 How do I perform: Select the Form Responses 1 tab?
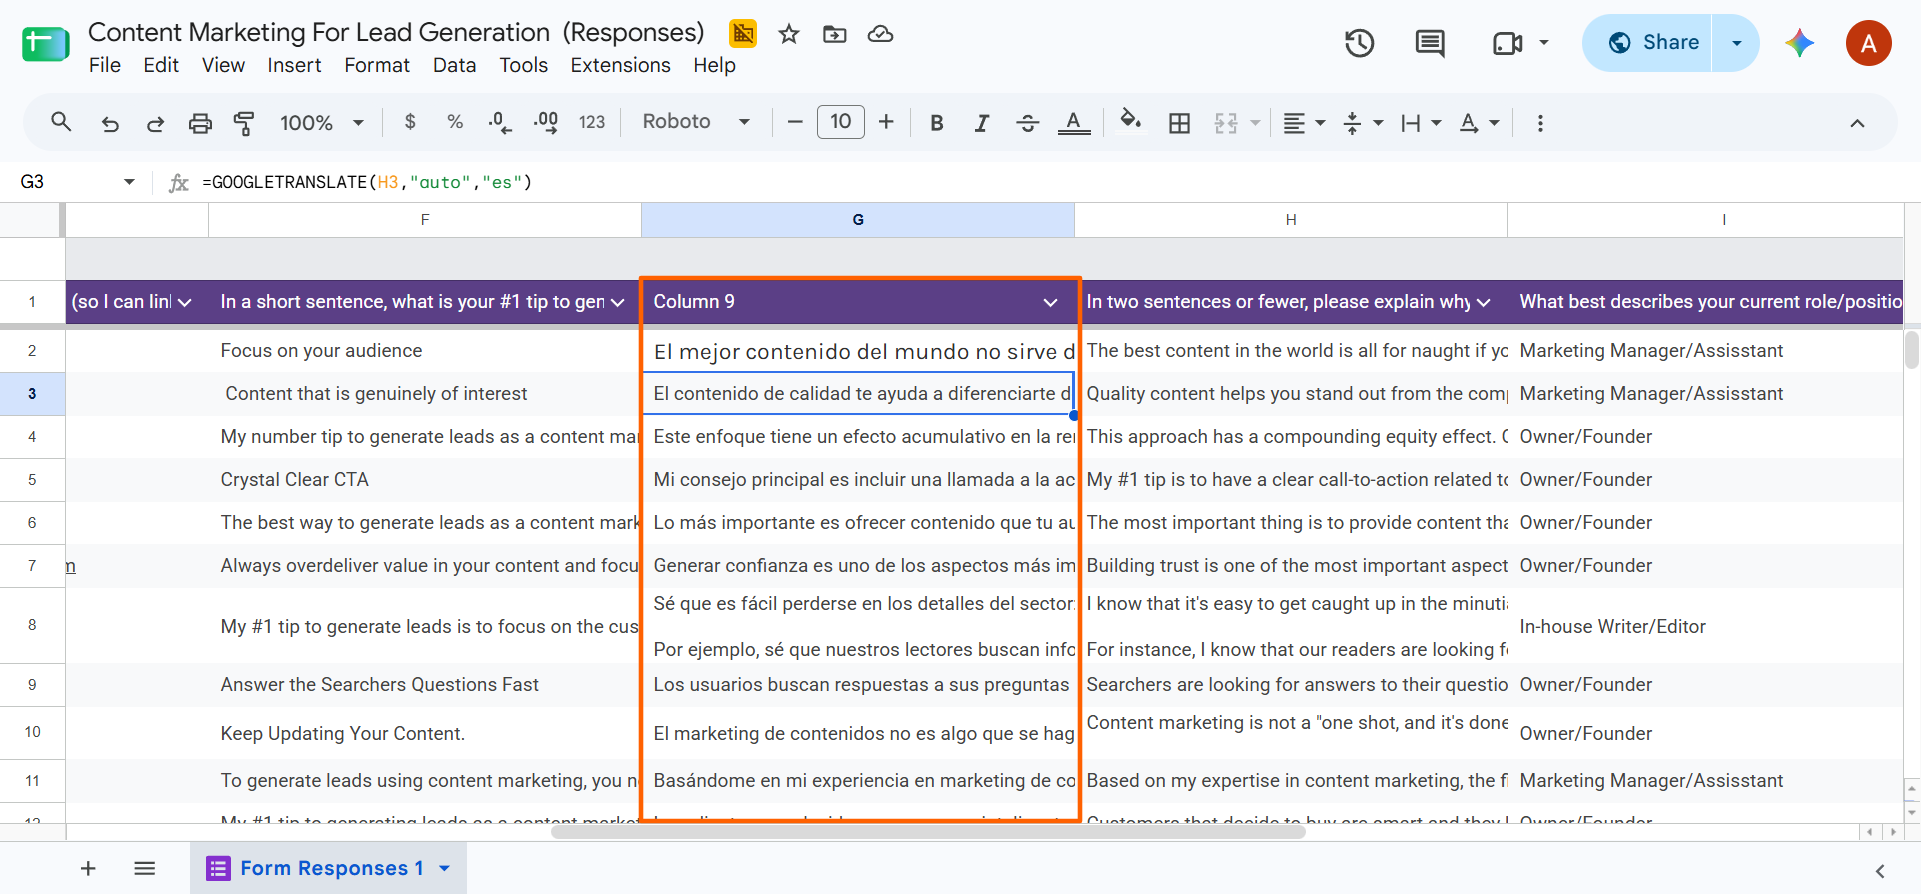[329, 868]
